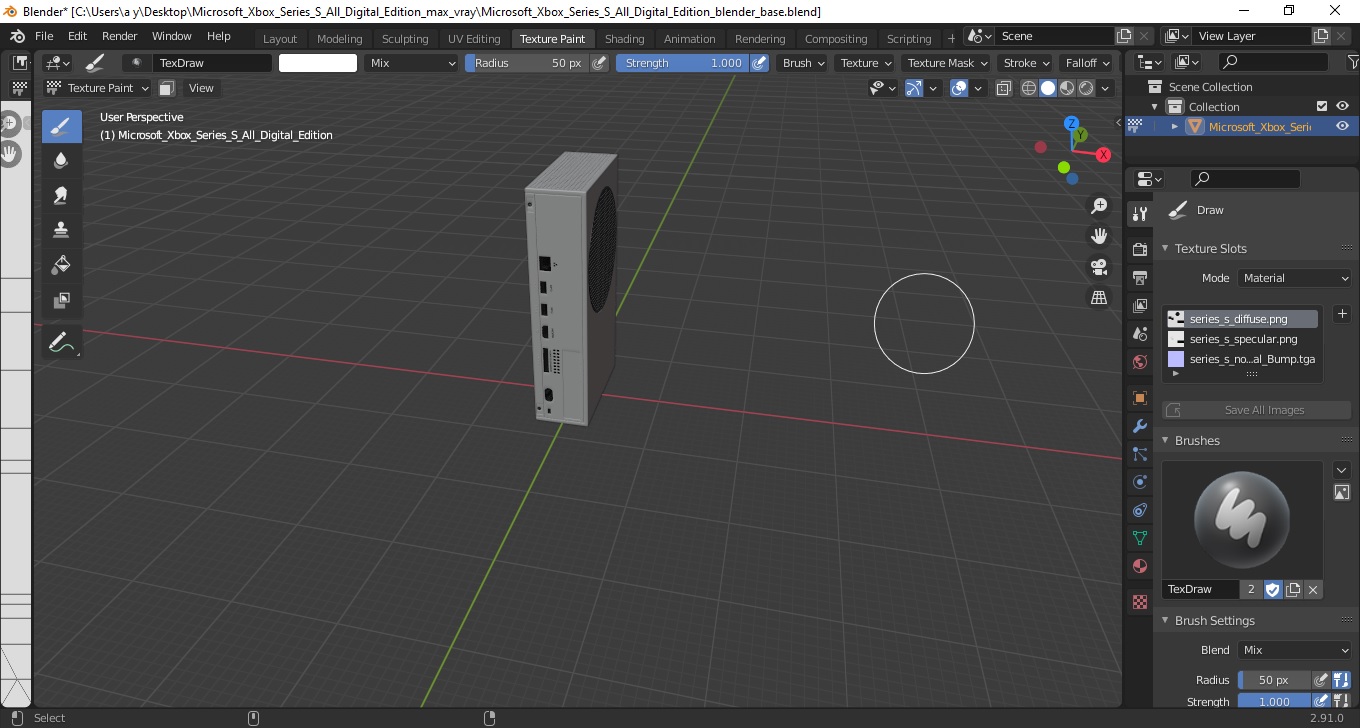Toggle X-ray display in viewport header
The image size is (1360, 728).
point(1002,88)
